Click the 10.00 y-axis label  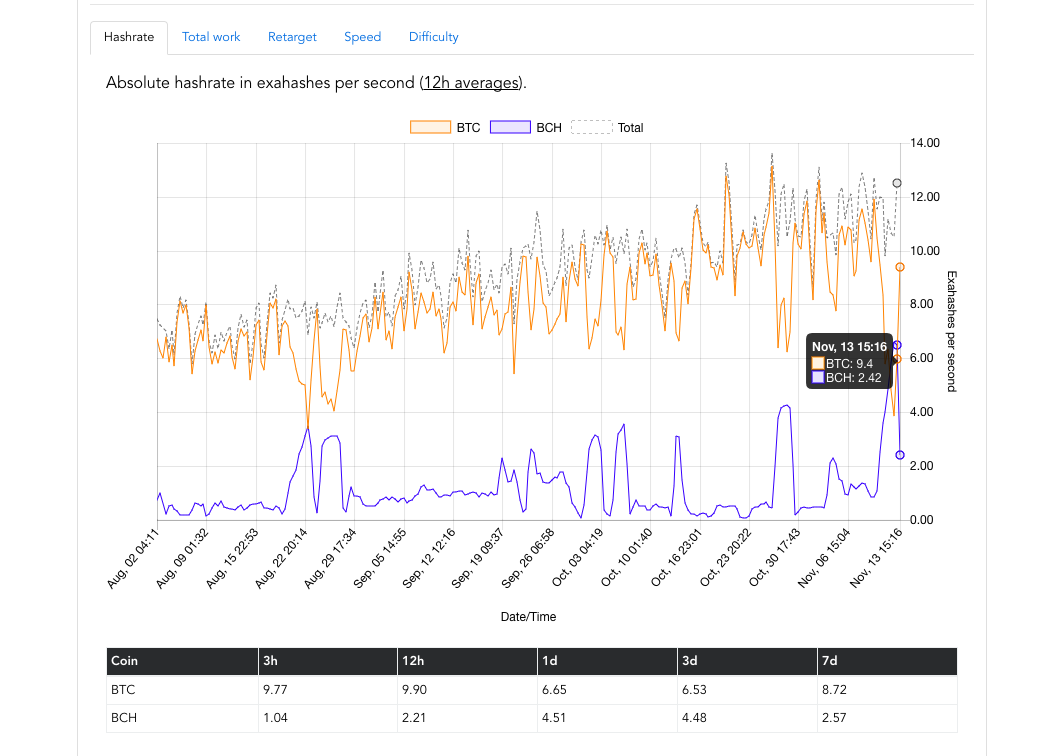[x=924, y=251]
